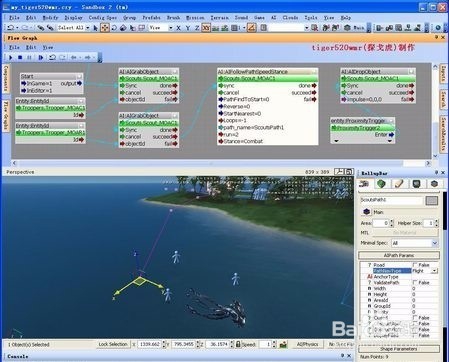Stop the flow graph playback
This screenshot has width=449, height=362.
point(20,58)
